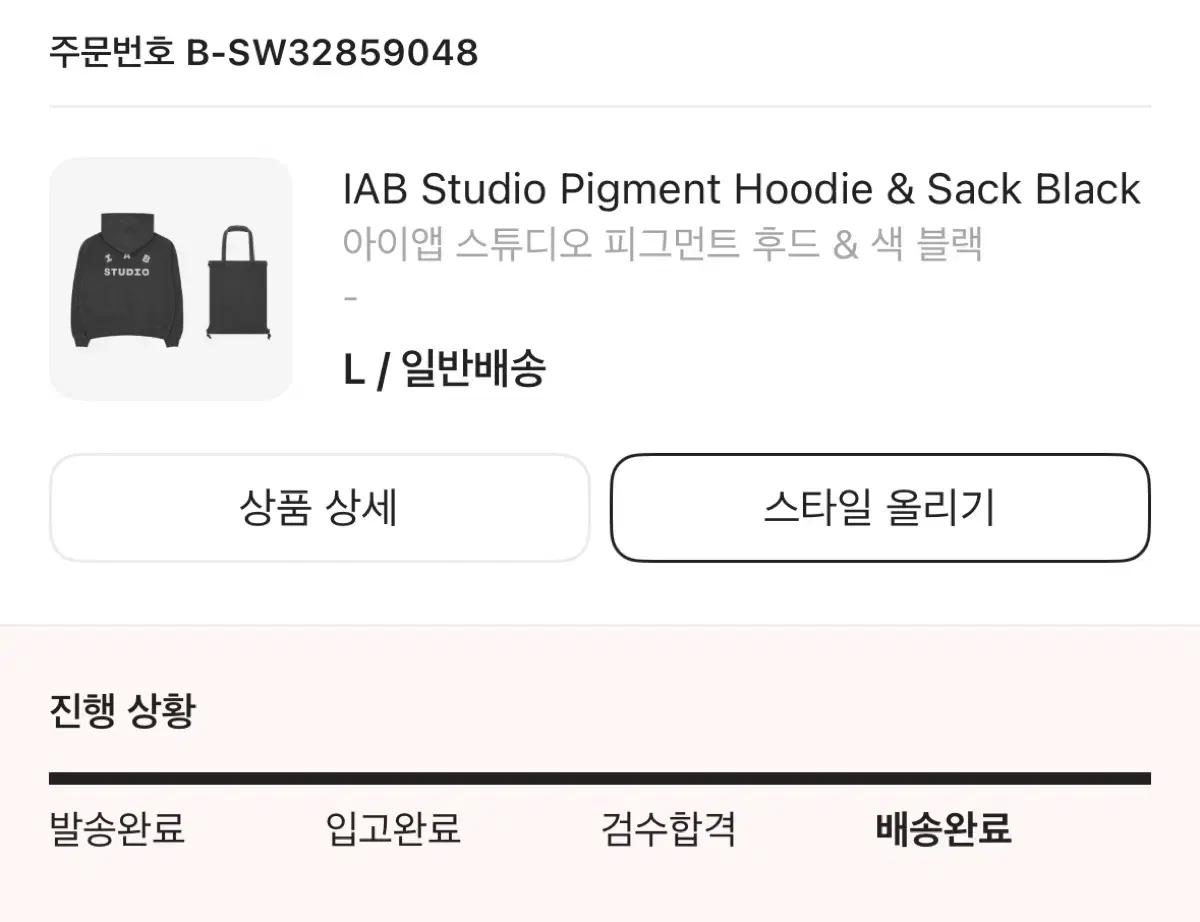The width and height of the screenshot is (1200, 922).
Task: Click the IAB STUDIO lettering on the hoodie
Action: [x=127, y=263]
